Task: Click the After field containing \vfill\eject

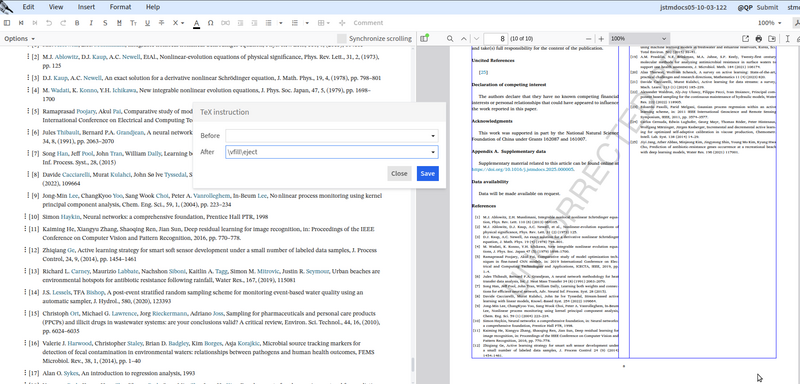Action: 332,152
